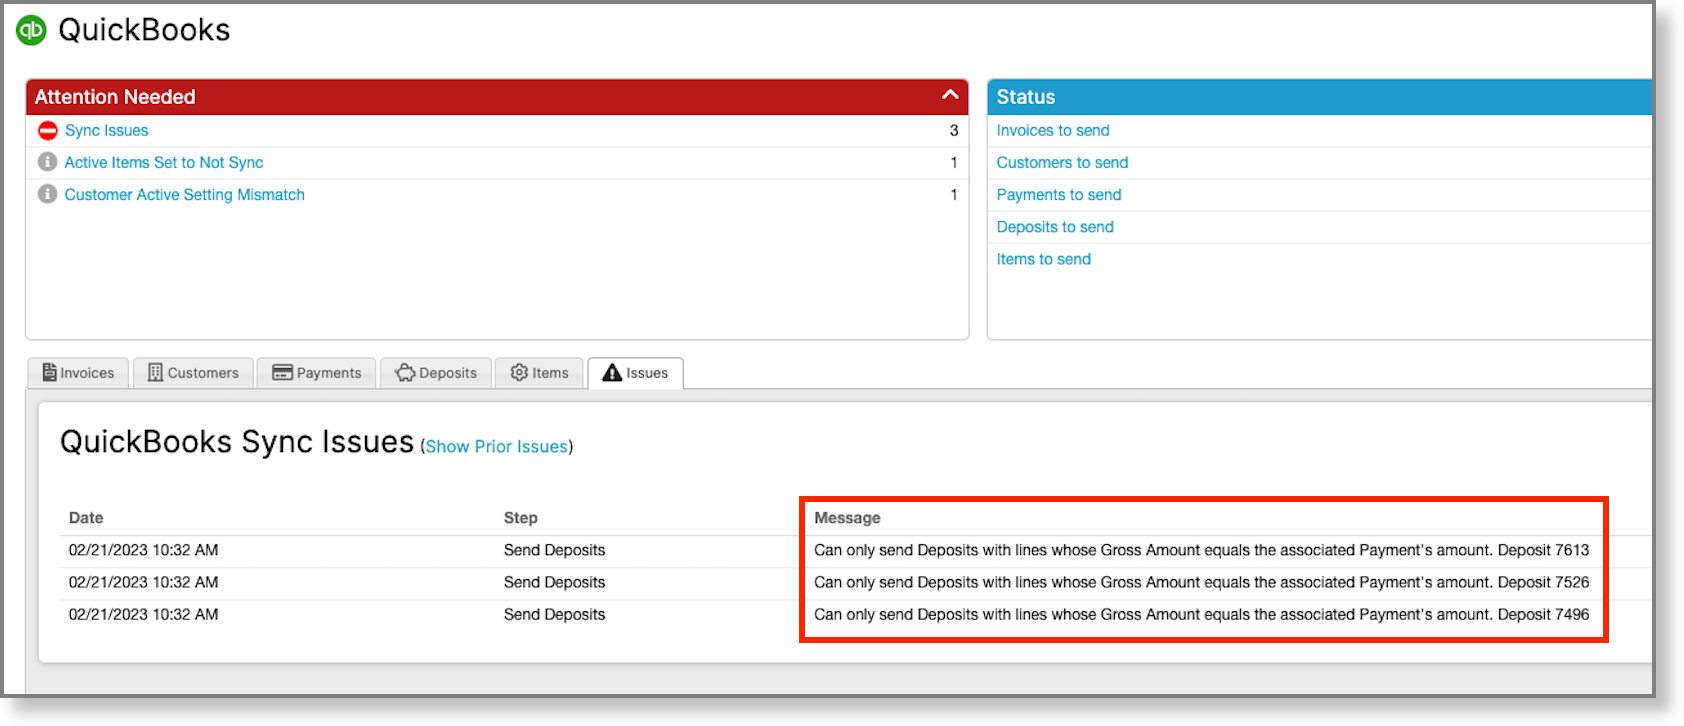Click the Customers tab building icon
The height and width of the screenshot is (726, 1684).
point(155,372)
